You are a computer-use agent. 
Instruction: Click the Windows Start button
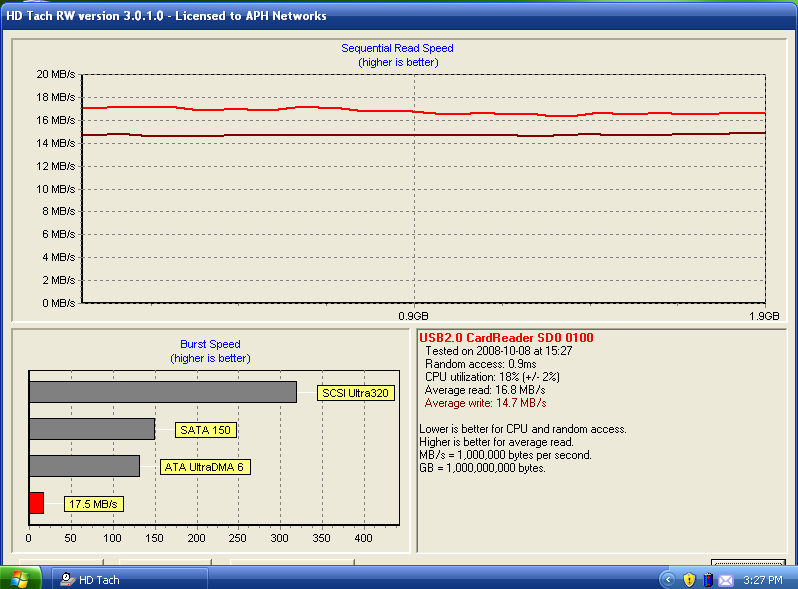21,579
